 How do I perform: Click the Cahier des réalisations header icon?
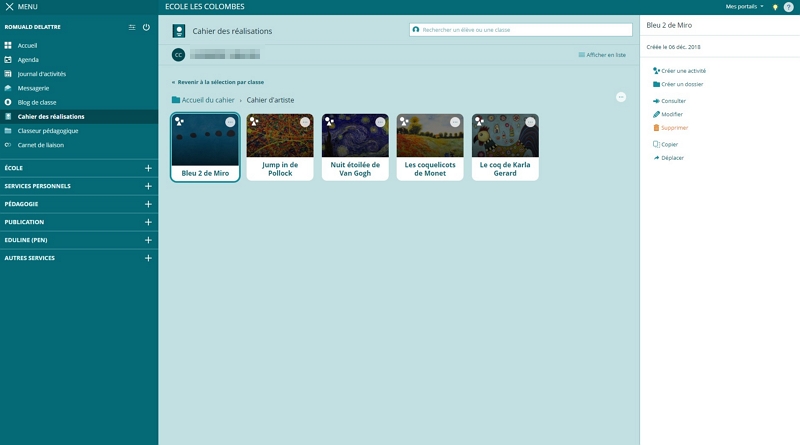(x=179, y=31)
